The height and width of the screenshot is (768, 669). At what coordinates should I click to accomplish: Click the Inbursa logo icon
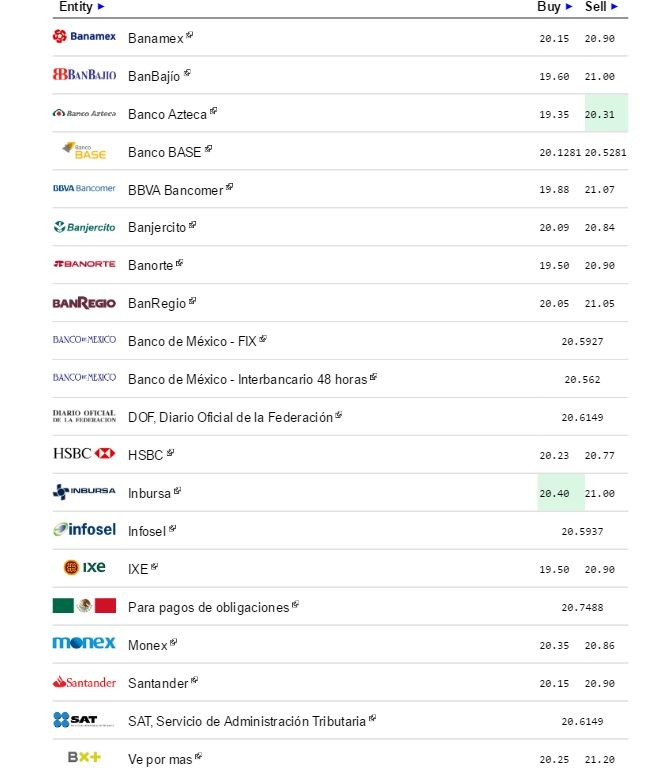point(84,492)
